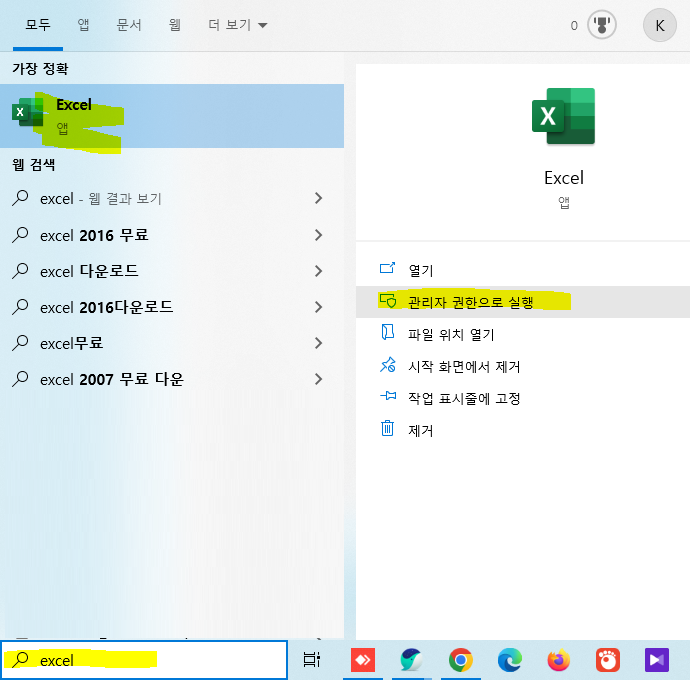Open the Naver Whale browser taskbar icon
Screen dimensions: 690x680
coord(411,660)
